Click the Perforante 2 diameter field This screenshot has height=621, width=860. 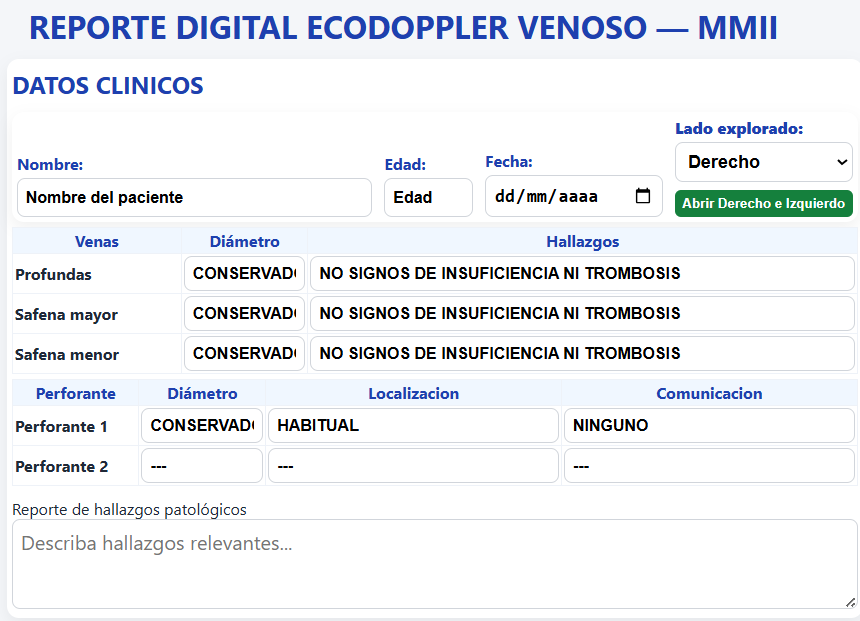pyautogui.click(x=202, y=466)
